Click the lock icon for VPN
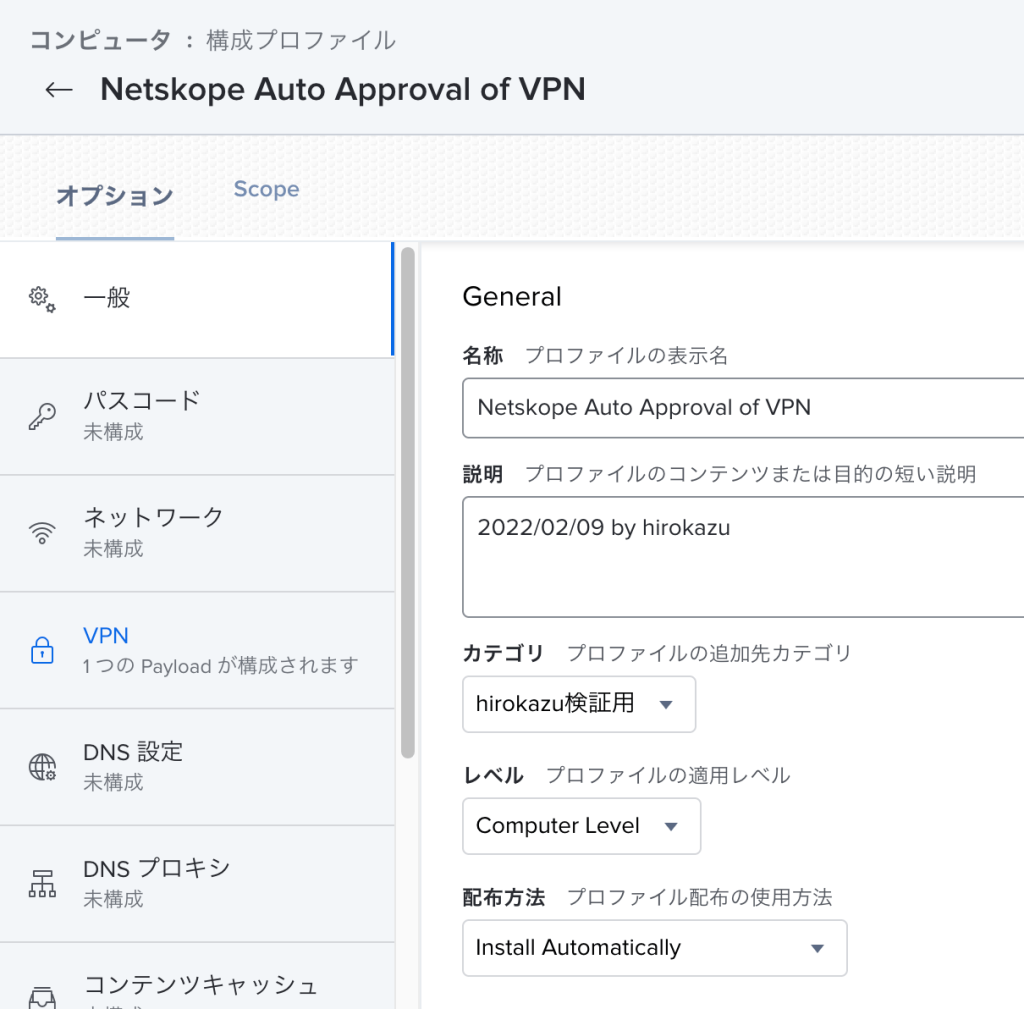The width and height of the screenshot is (1024, 1009). pos(42,650)
